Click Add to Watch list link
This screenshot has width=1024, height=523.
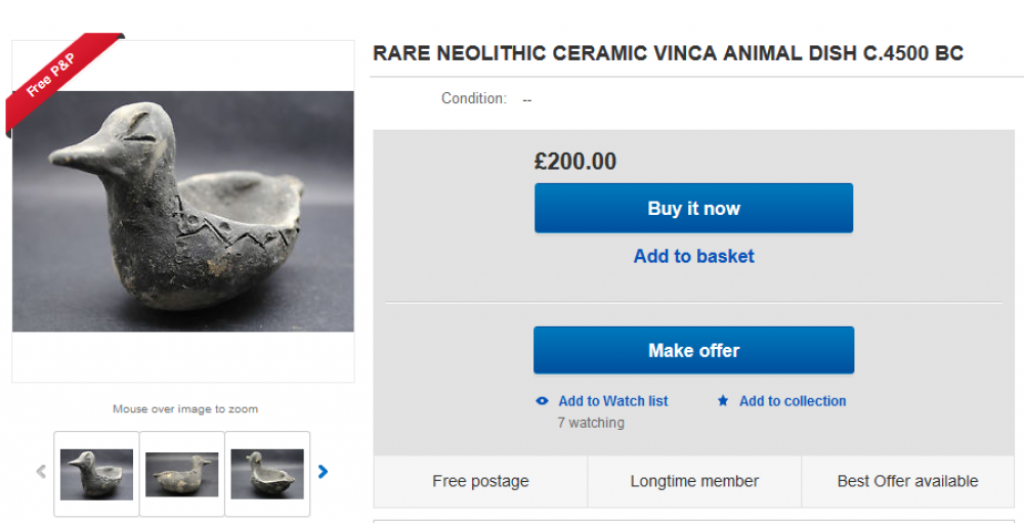click(x=612, y=401)
